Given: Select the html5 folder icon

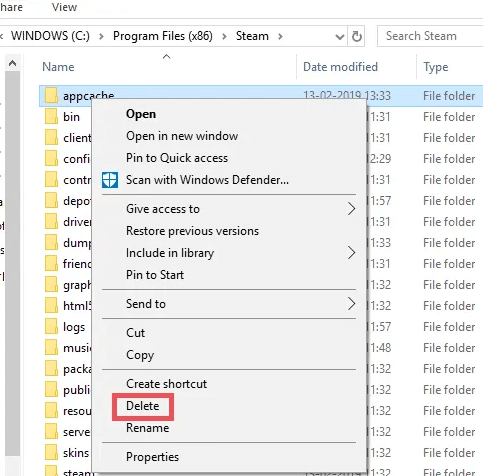Looking at the screenshot, I should [x=51, y=306].
